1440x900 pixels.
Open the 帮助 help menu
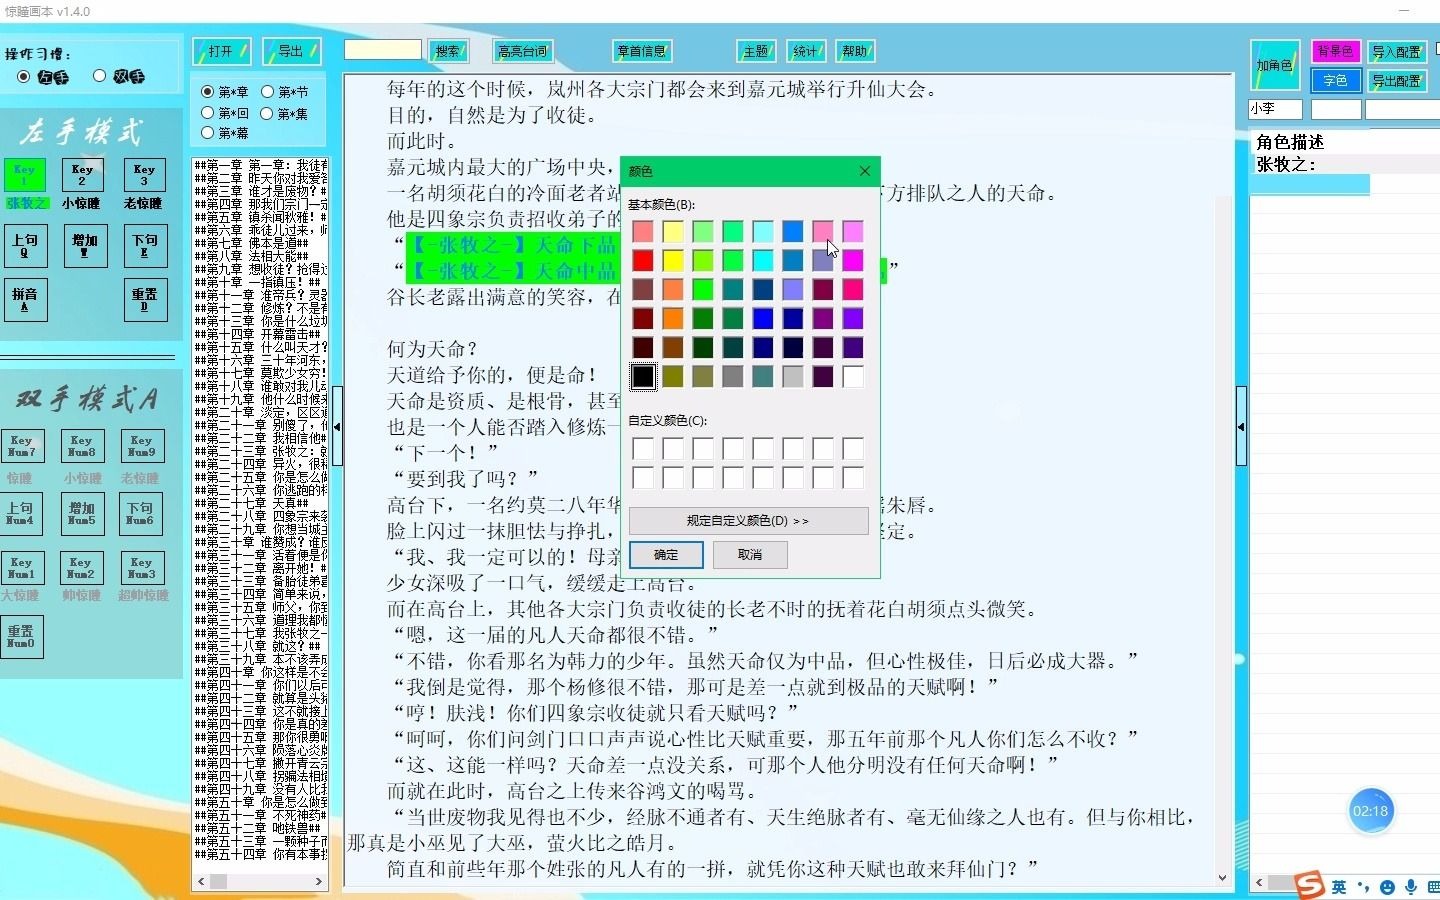[855, 51]
